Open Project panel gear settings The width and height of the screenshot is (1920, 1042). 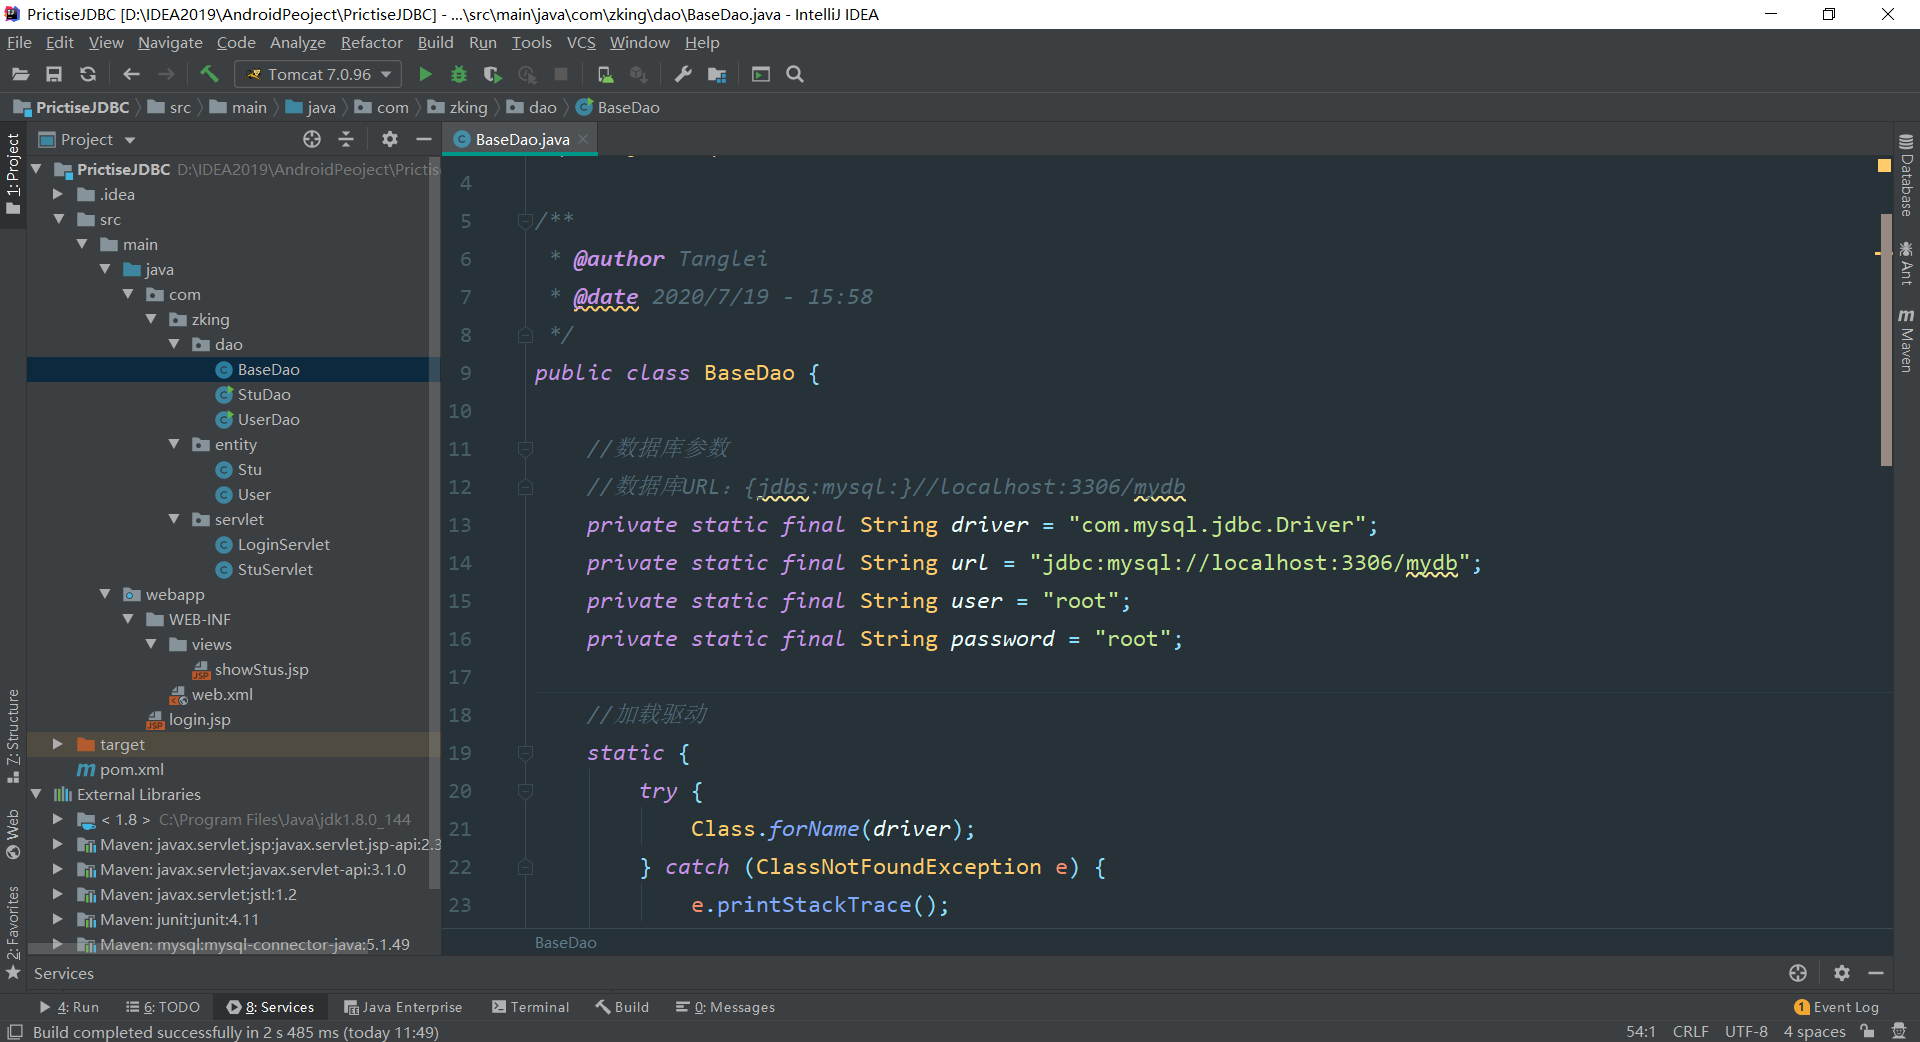pos(390,139)
